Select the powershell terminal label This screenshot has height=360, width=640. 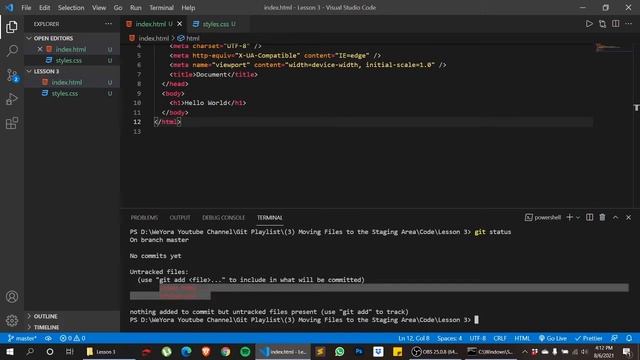[543, 217]
